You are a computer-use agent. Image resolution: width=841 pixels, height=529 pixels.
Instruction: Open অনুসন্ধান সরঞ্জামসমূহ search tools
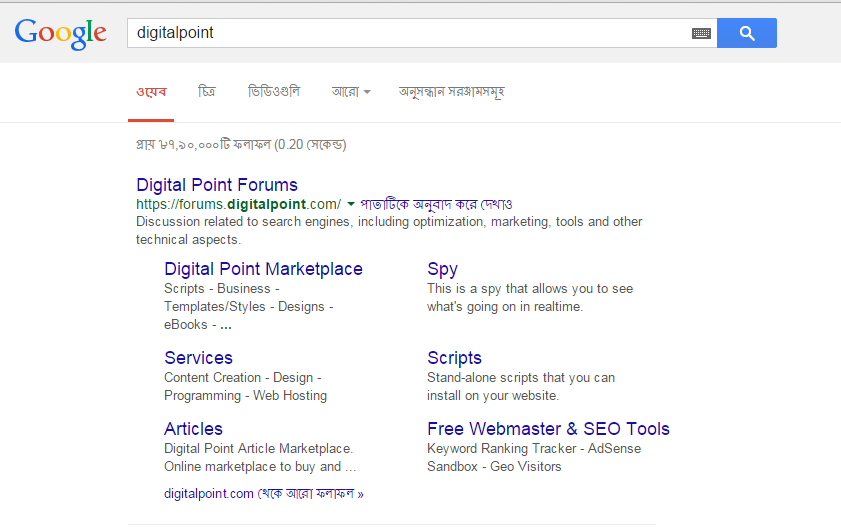coord(451,92)
